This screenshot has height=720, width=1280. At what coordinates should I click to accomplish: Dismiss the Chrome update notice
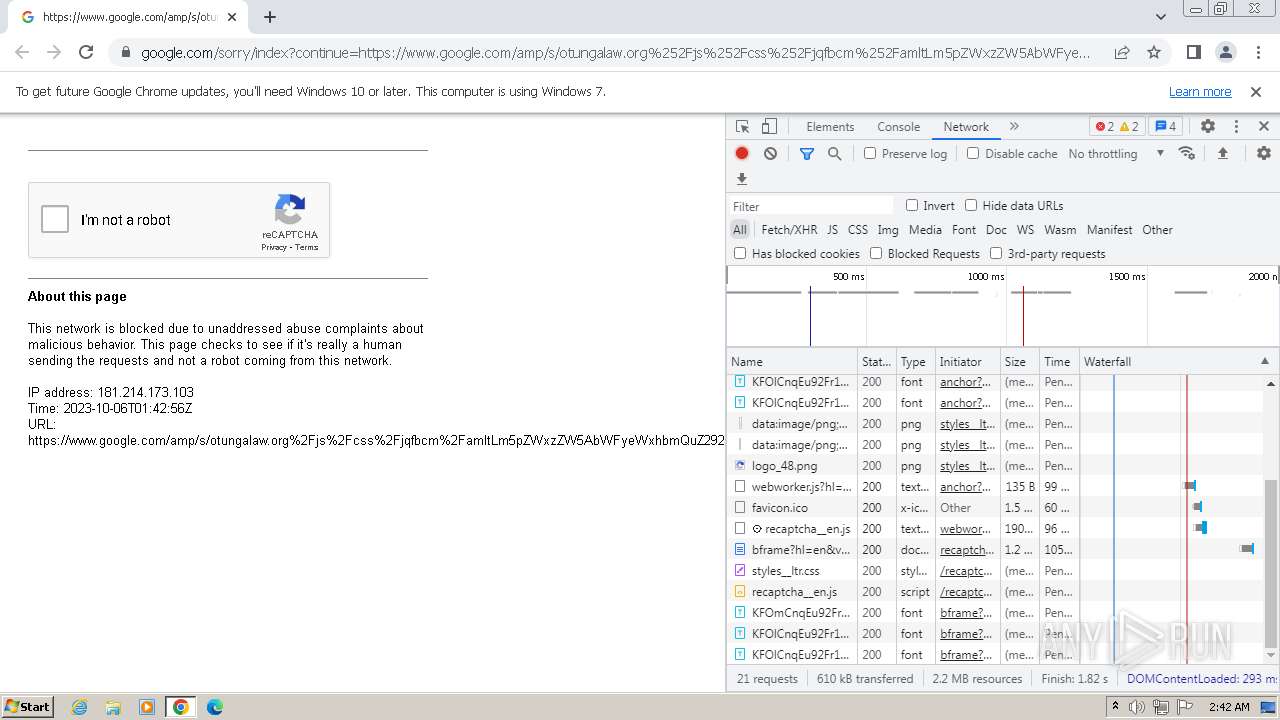[1256, 91]
